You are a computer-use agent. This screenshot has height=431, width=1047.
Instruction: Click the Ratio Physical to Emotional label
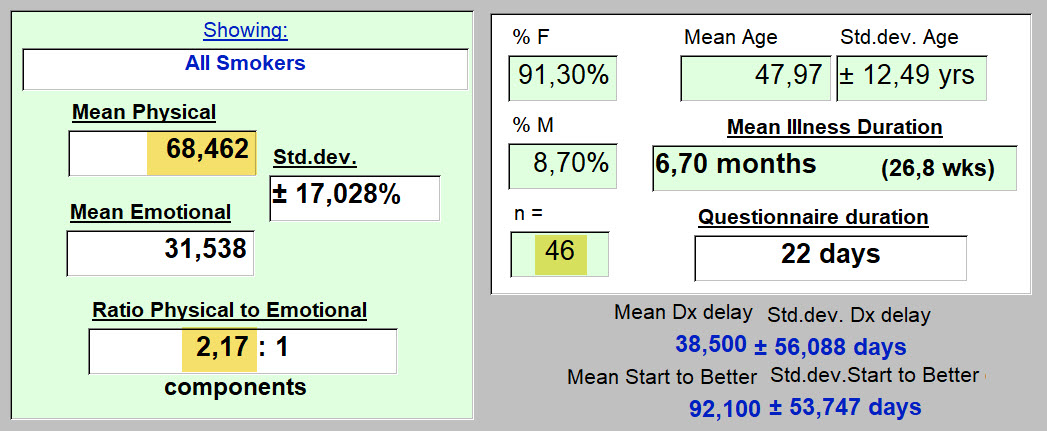point(229,310)
